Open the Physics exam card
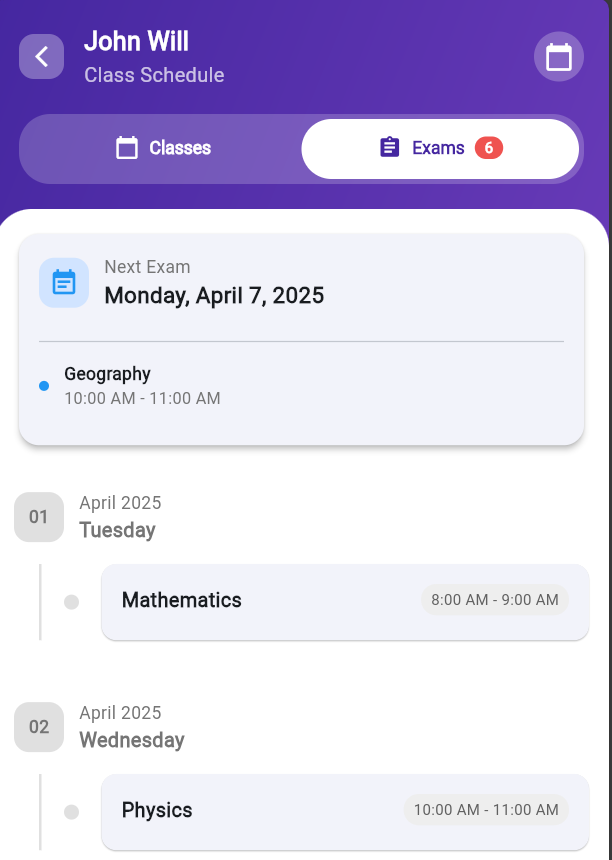 [x=345, y=811]
